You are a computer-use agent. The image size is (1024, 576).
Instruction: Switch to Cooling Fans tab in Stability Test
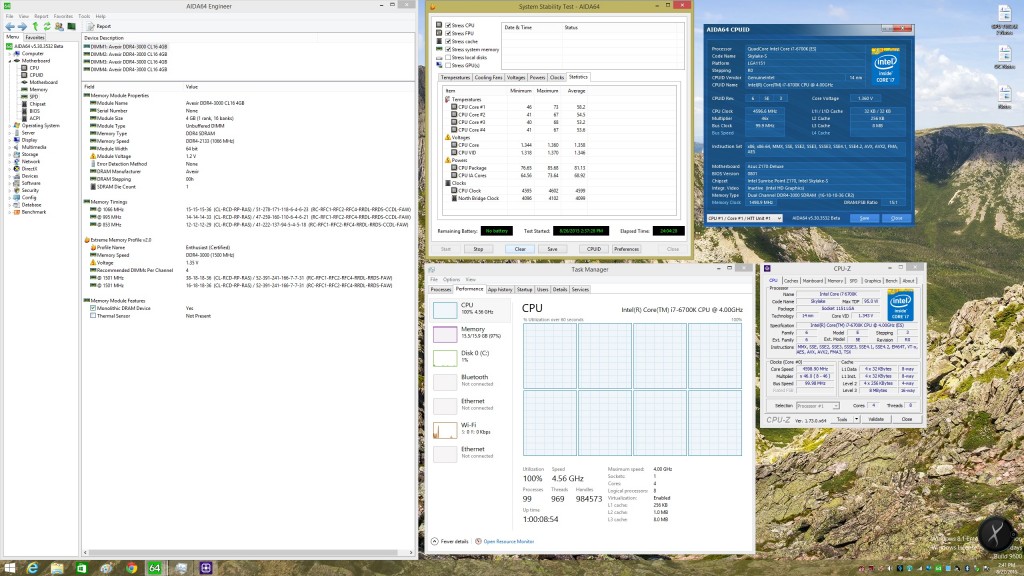(488, 77)
